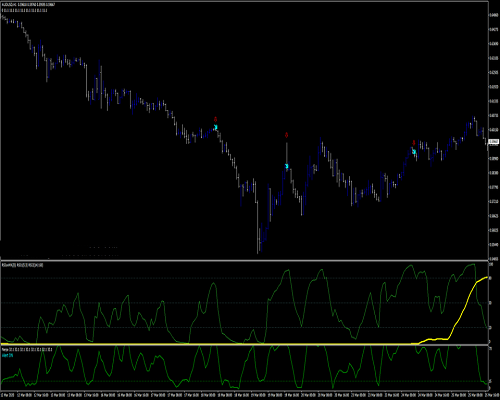Click the highlighted current price label
Screen dimensions: 500x400
493,142
